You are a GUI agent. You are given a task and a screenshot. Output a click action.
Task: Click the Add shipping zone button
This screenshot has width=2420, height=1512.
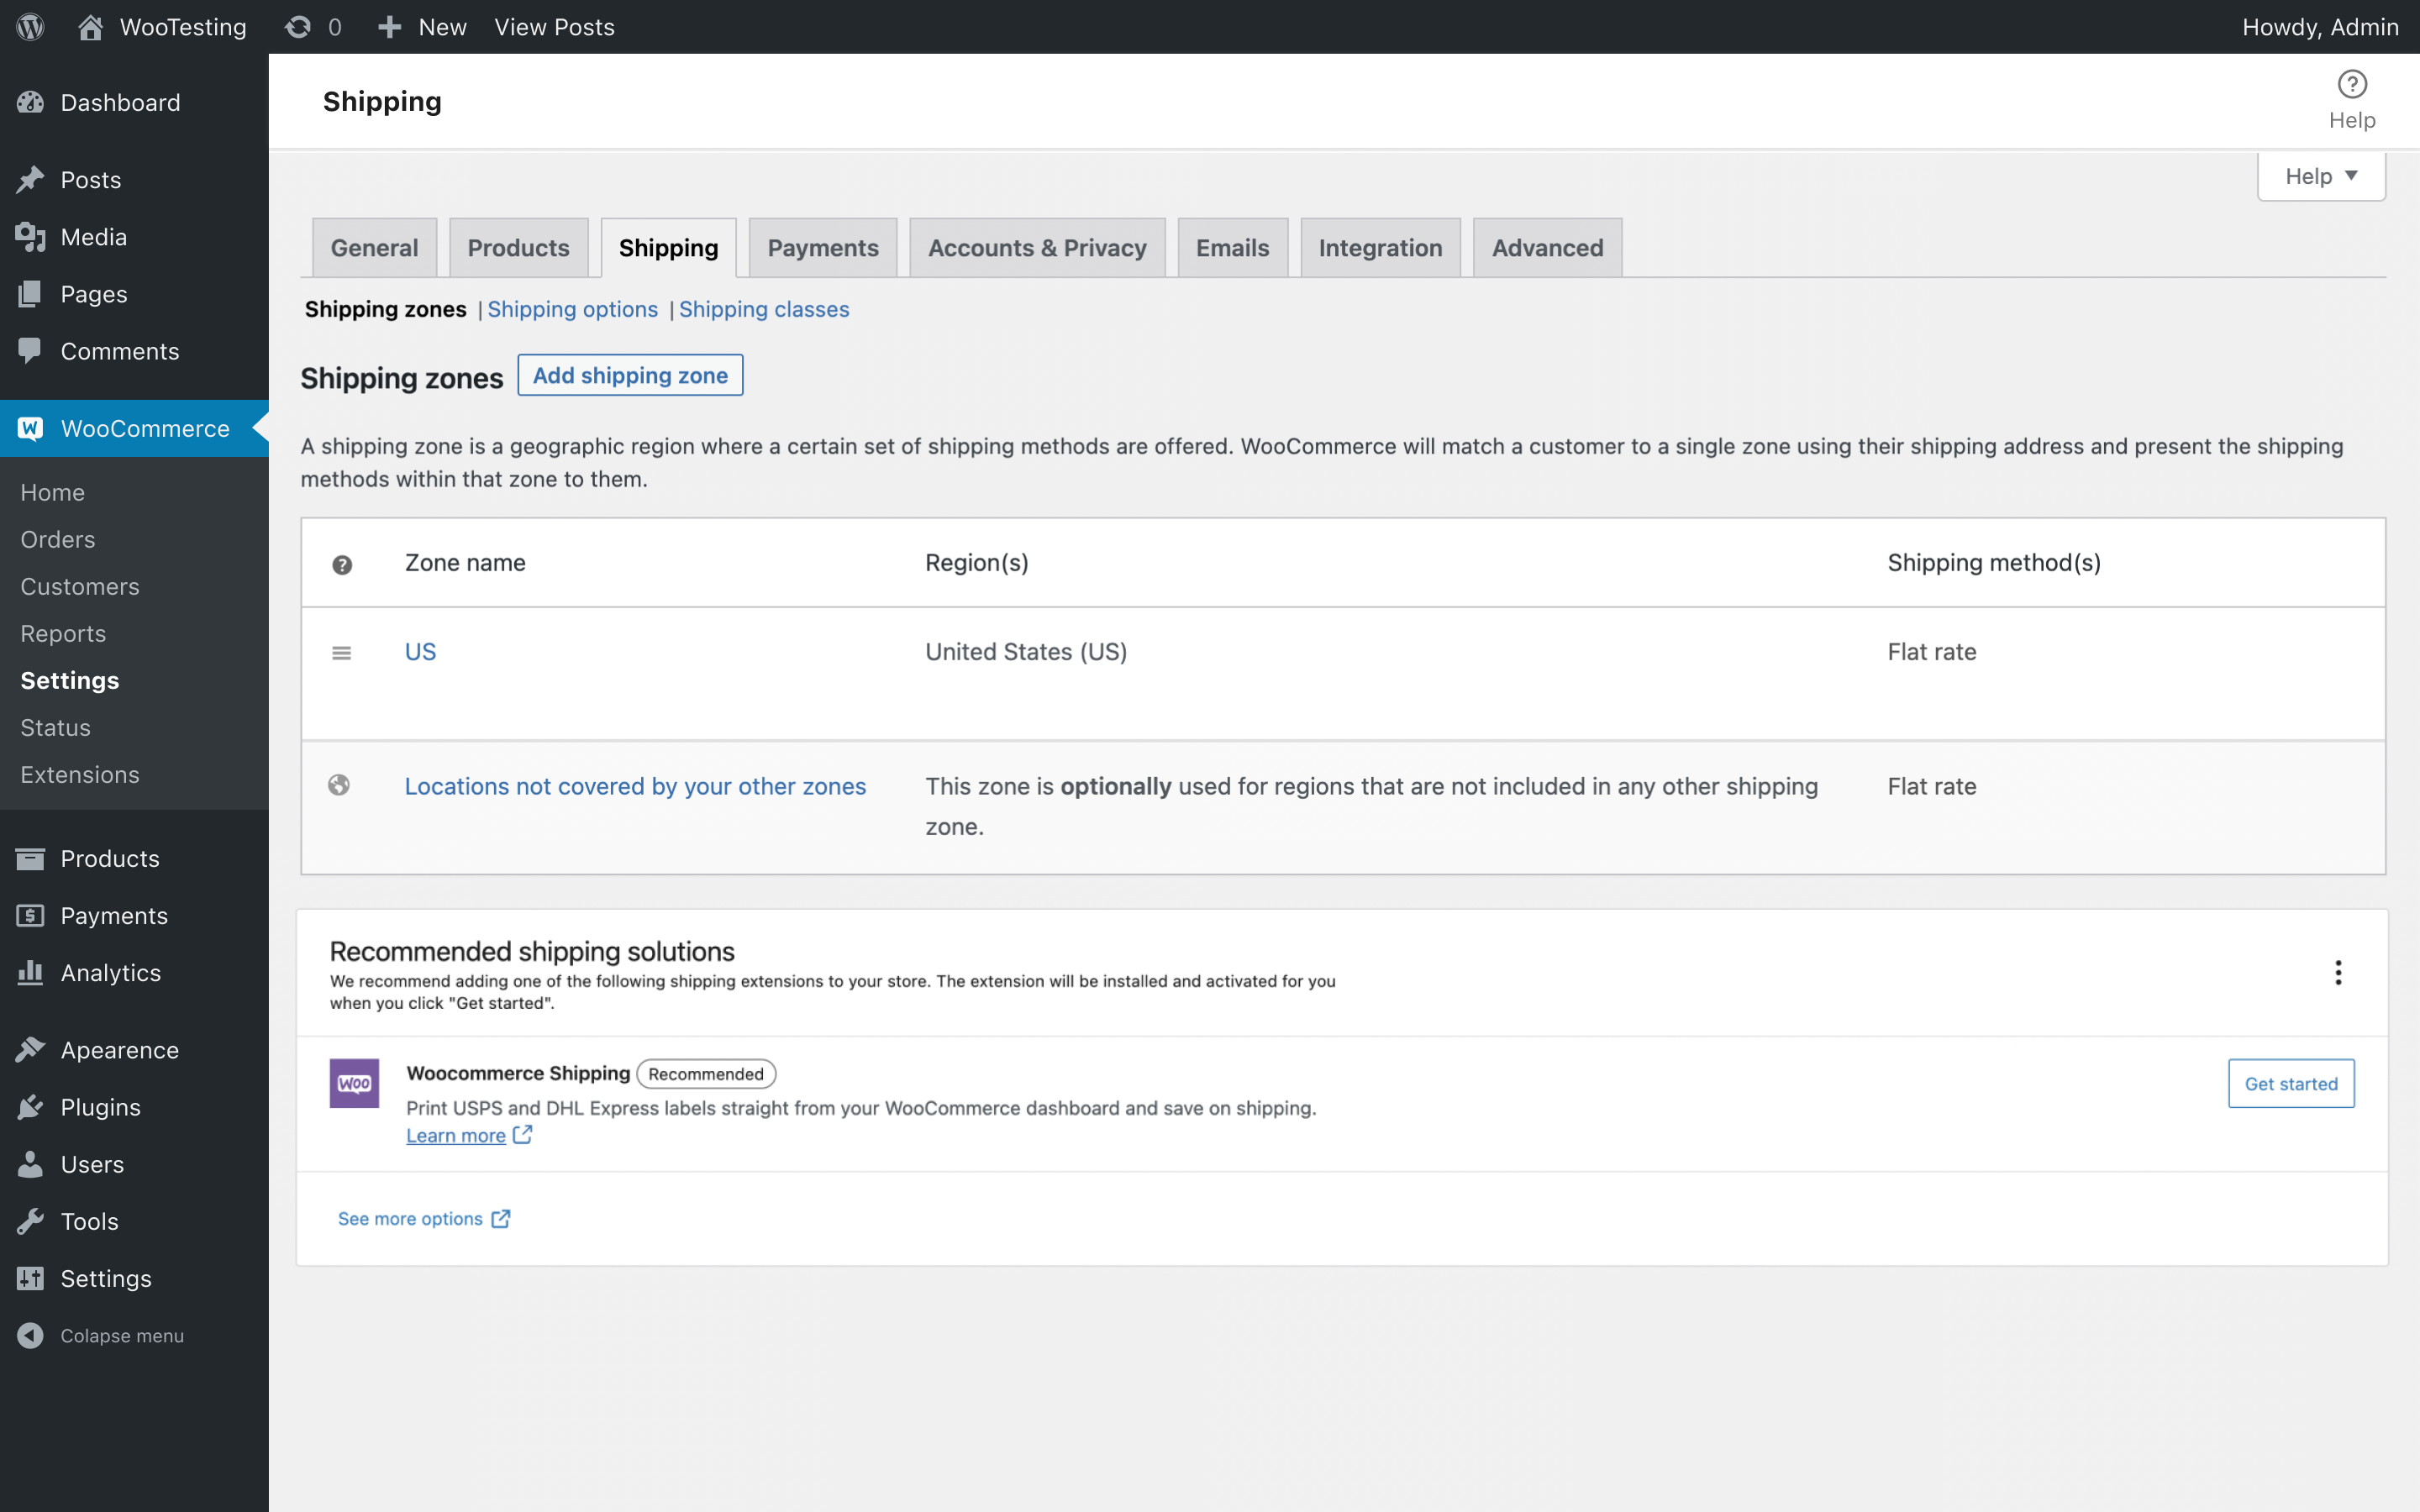(x=630, y=375)
